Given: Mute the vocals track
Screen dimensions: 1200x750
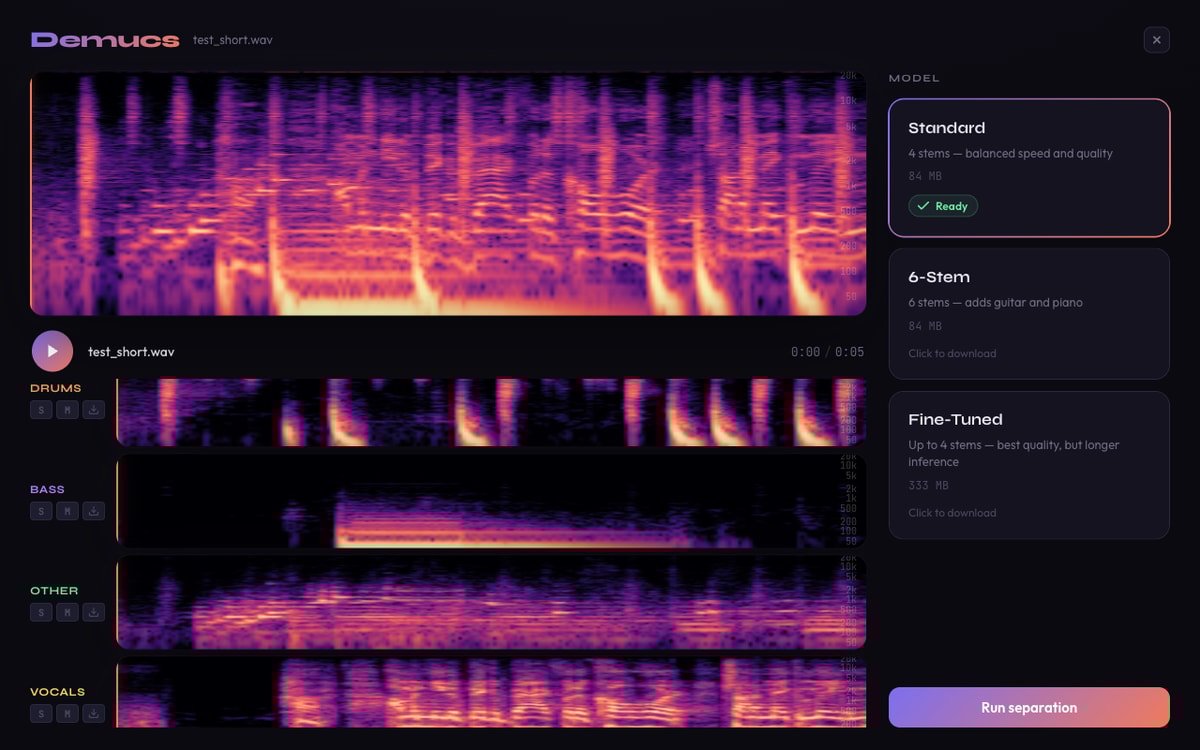Looking at the screenshot, I should 67,713.
